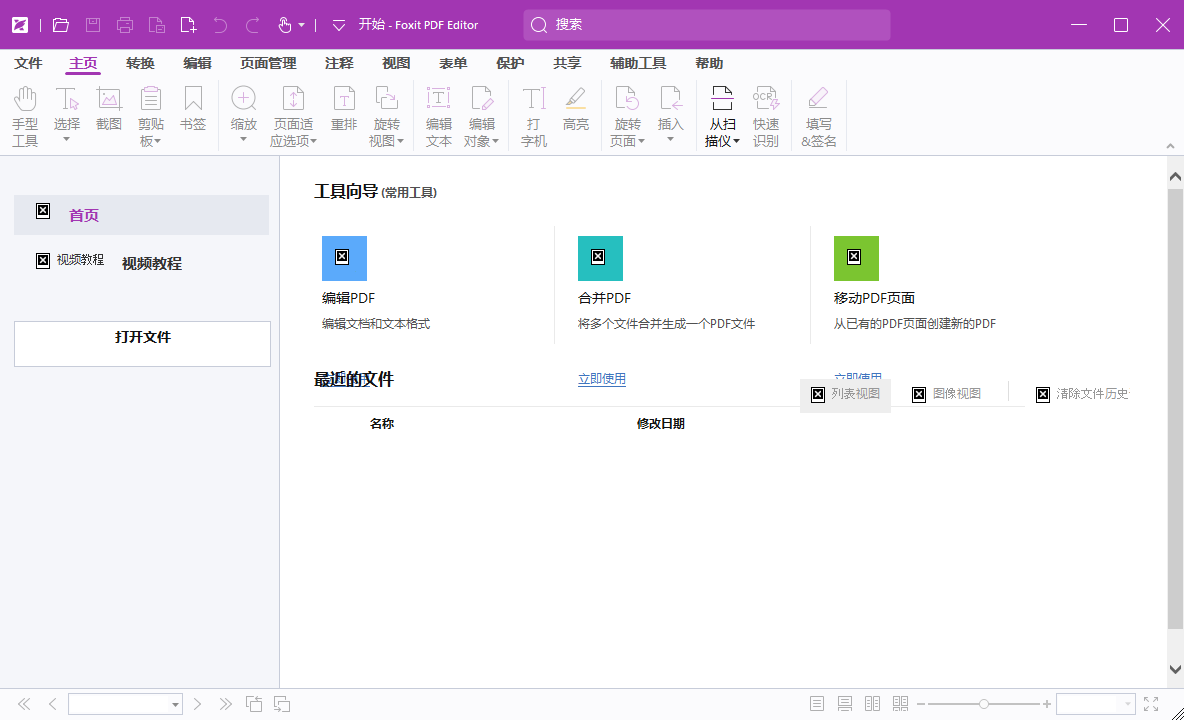Select the 手型工具 (Hand tool)
Image resolution: width=1184 pixels, height=720 pixels.
tap(24, 115)
